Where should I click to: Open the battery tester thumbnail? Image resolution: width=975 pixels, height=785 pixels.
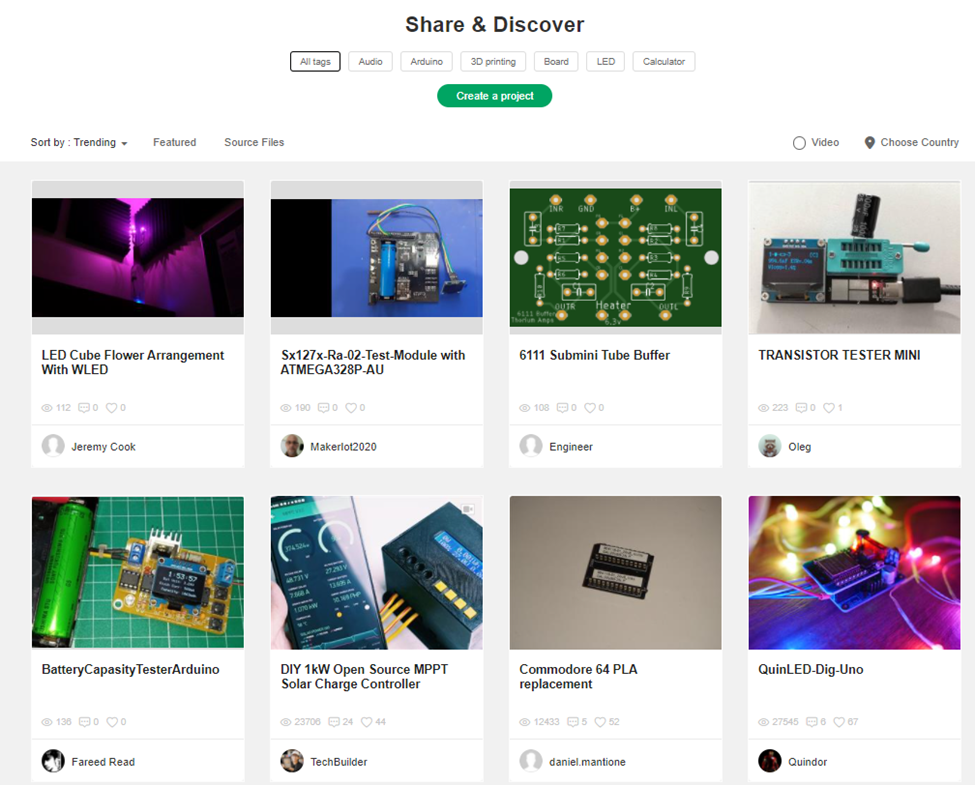pyautogui.click(x=137, y=572)
